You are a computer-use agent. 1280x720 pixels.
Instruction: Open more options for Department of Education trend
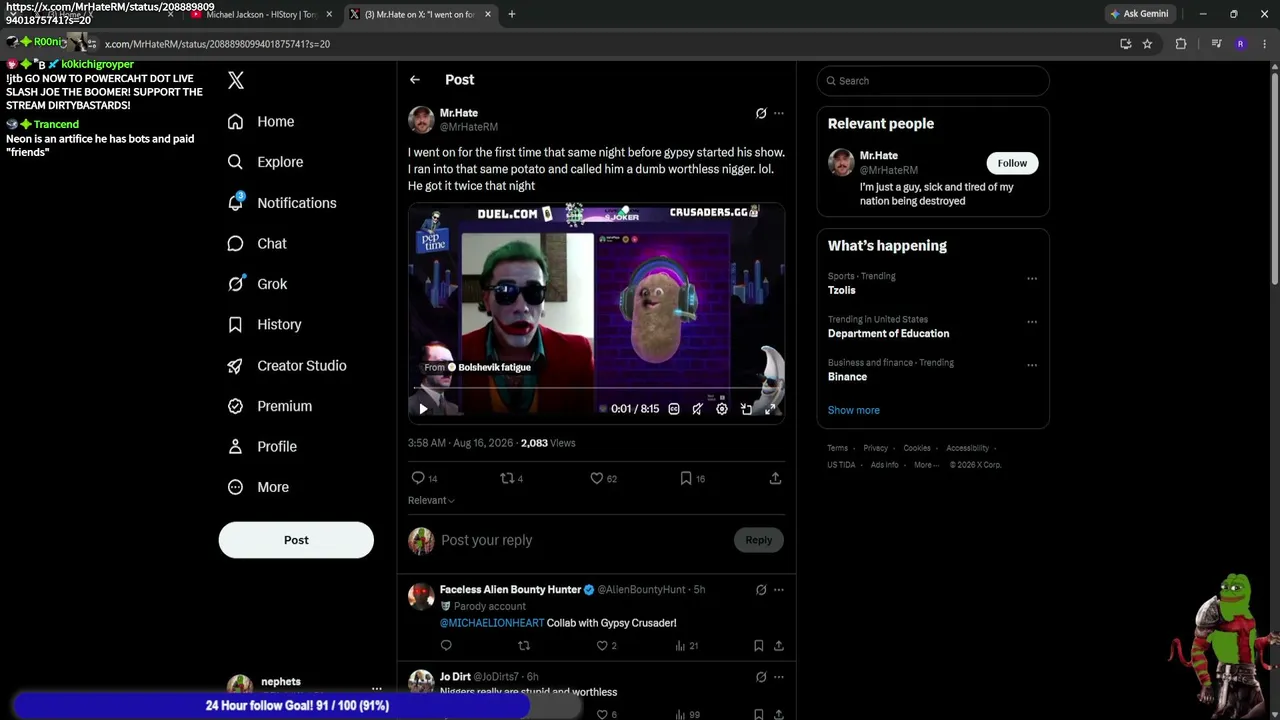1032,322
